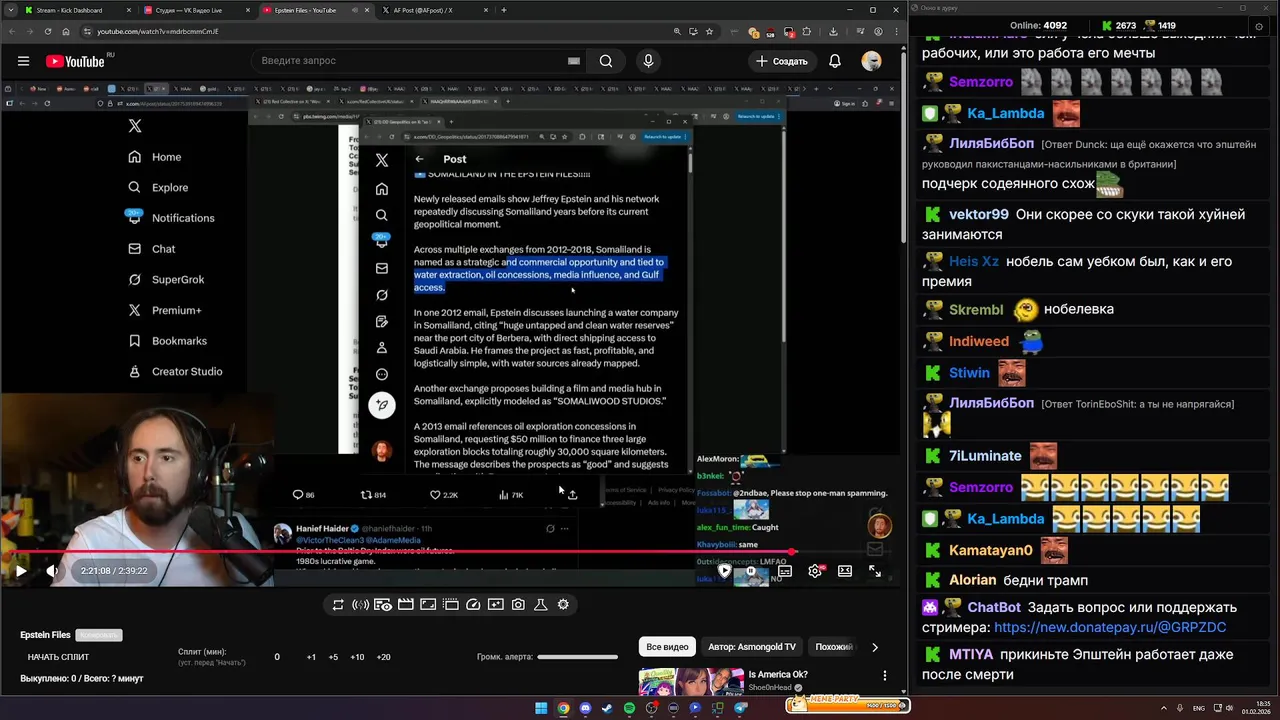Select the Автор: Asmongold TV chip
This screenshot has height=720, width=1280.
[752, 647]
